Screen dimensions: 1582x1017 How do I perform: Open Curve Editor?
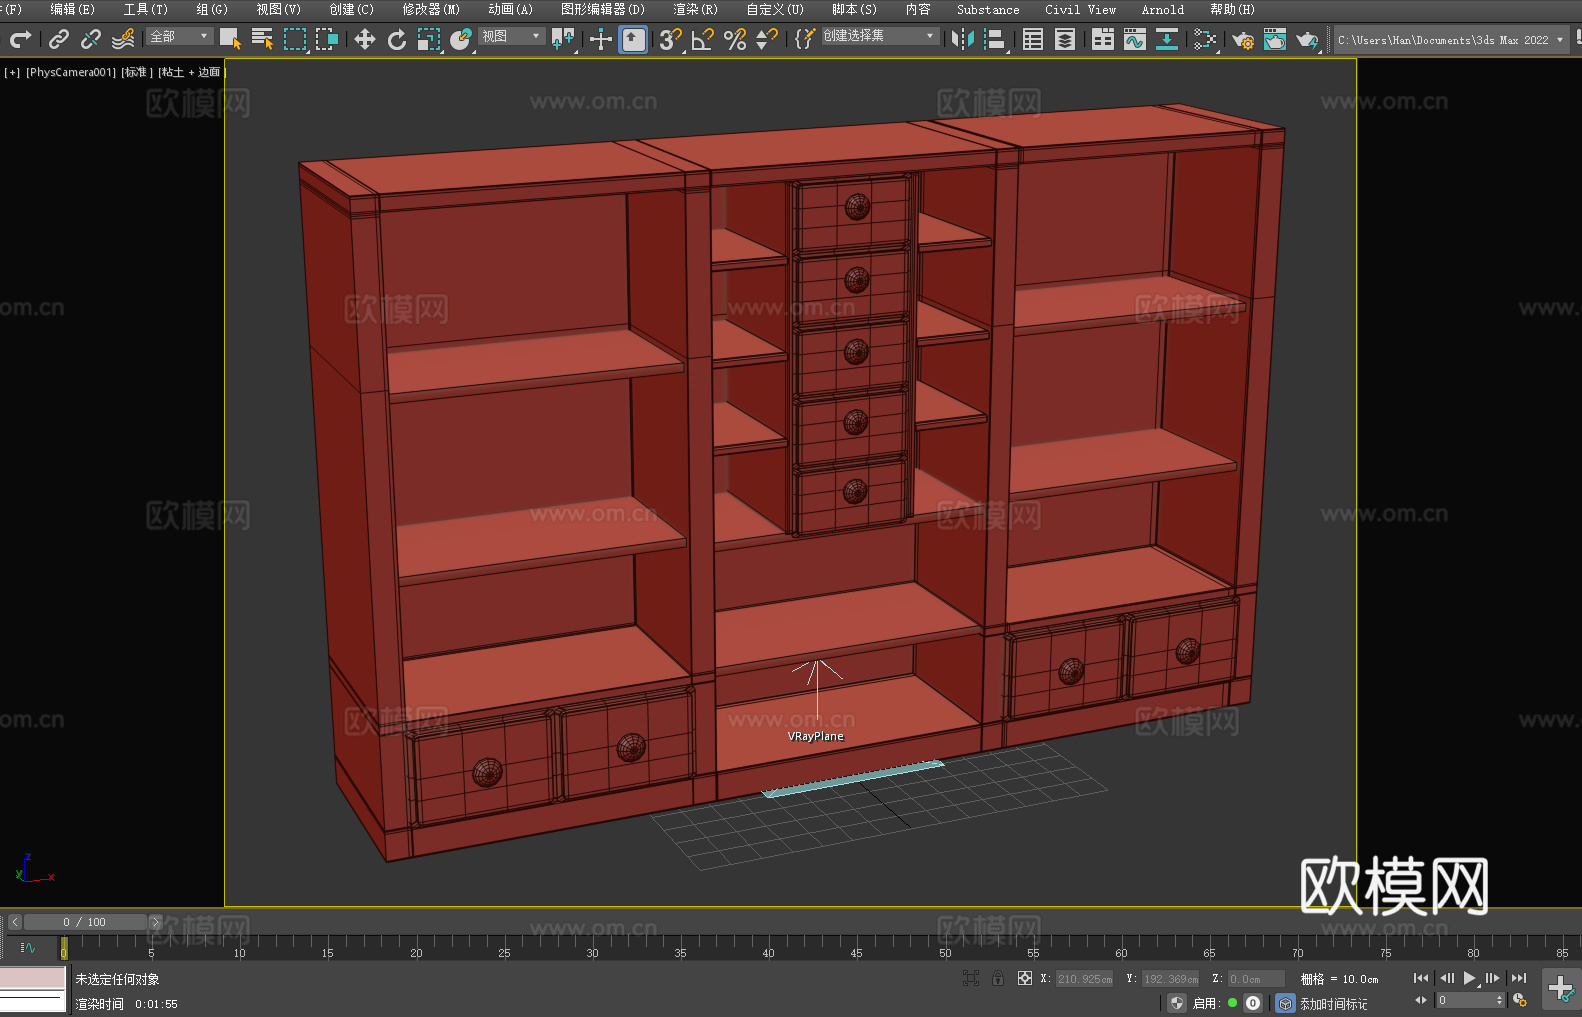tap(1135, 39)
